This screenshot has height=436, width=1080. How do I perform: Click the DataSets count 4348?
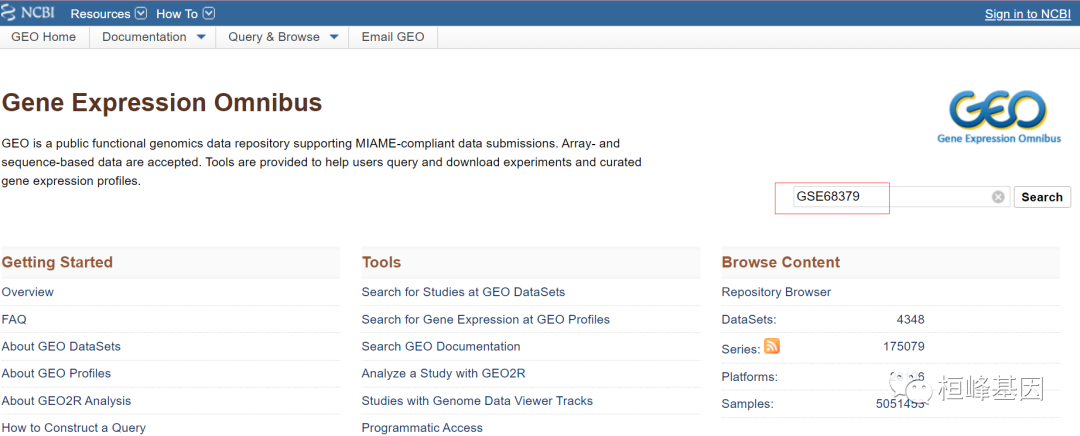(x=911, y=320)
